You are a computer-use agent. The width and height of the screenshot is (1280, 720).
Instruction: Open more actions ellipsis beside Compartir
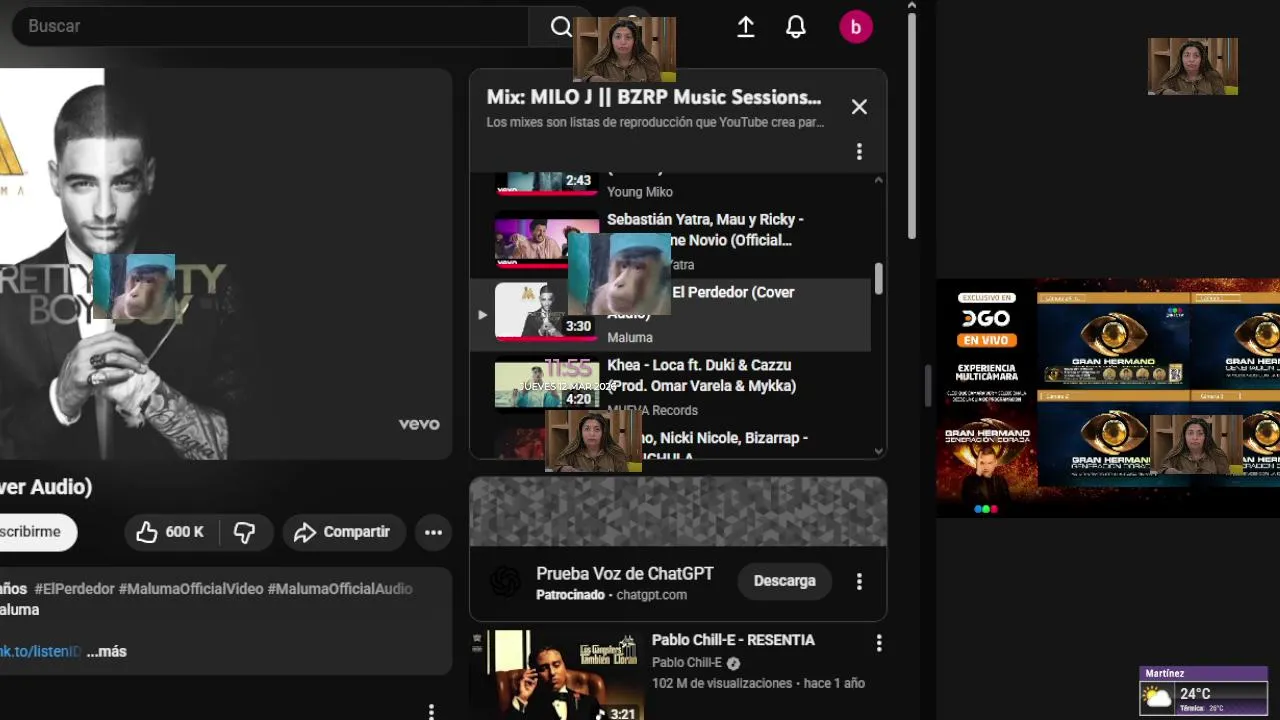433,532
